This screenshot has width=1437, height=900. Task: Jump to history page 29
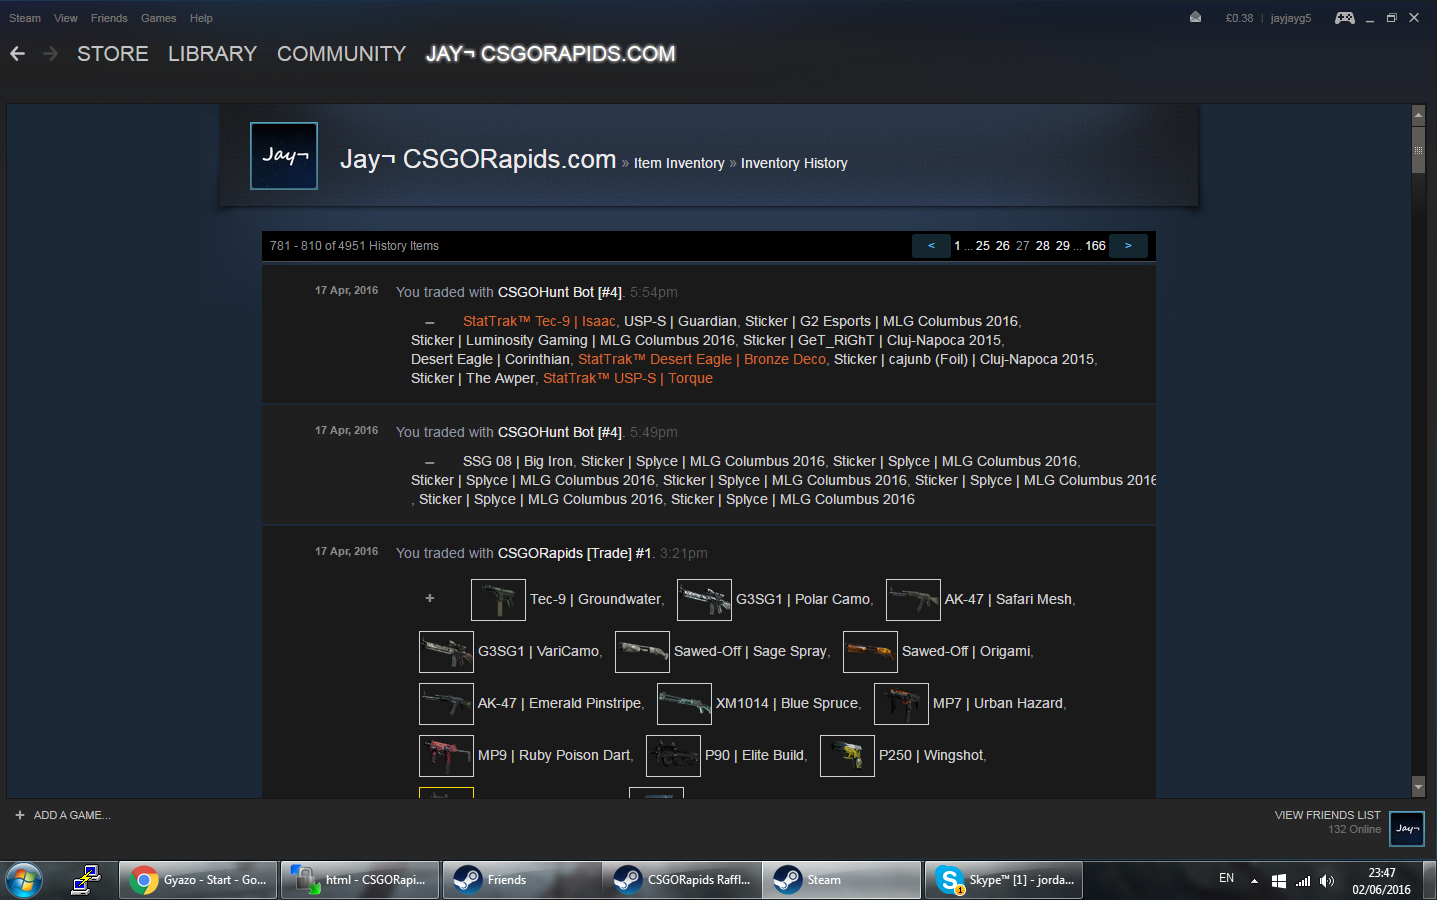pos(1063,246)
